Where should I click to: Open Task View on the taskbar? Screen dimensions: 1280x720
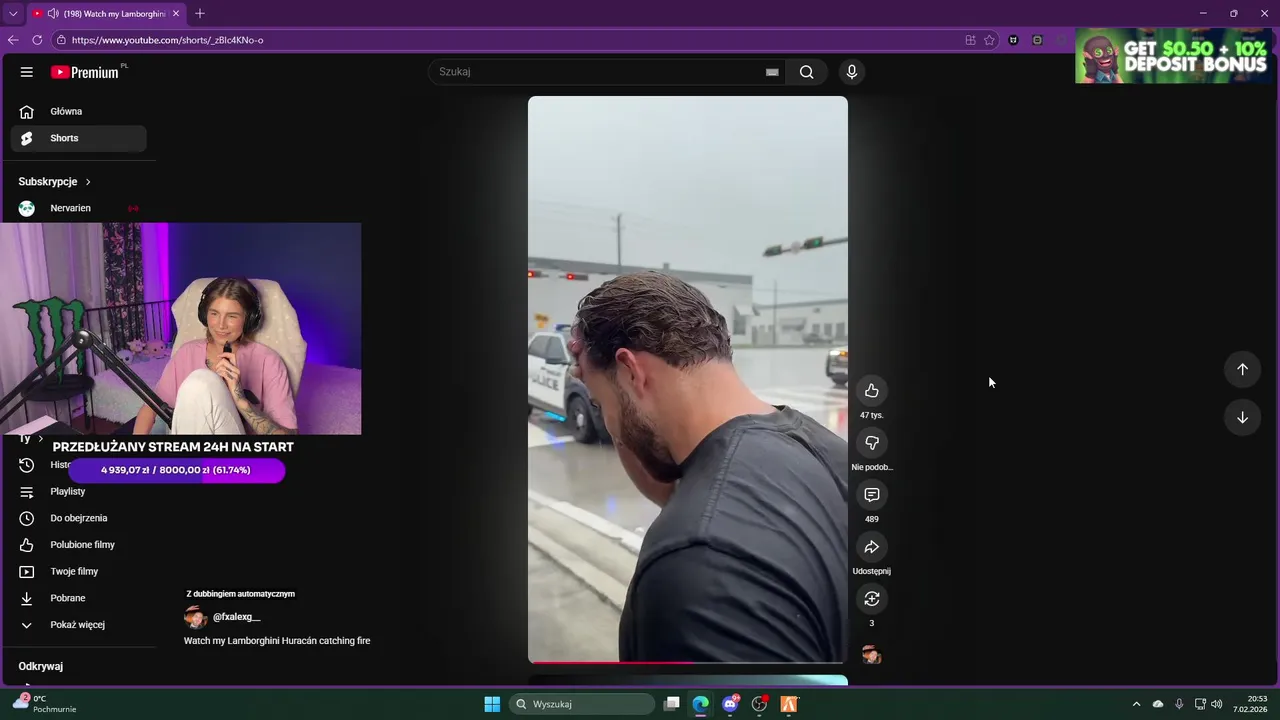(x=672, y=704)
